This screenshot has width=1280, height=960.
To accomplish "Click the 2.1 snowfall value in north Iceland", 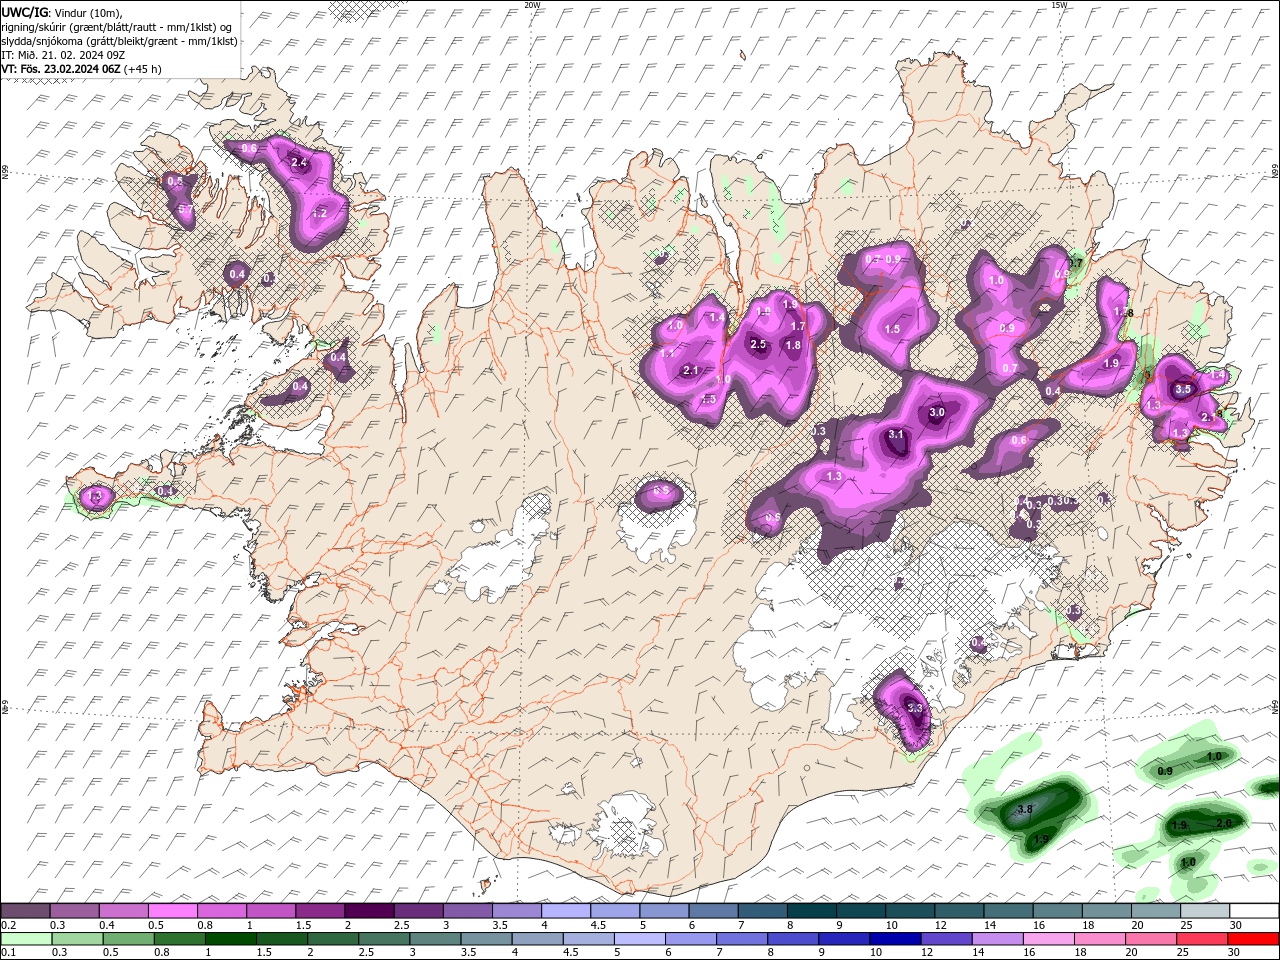I will click(x=690, y=370).
